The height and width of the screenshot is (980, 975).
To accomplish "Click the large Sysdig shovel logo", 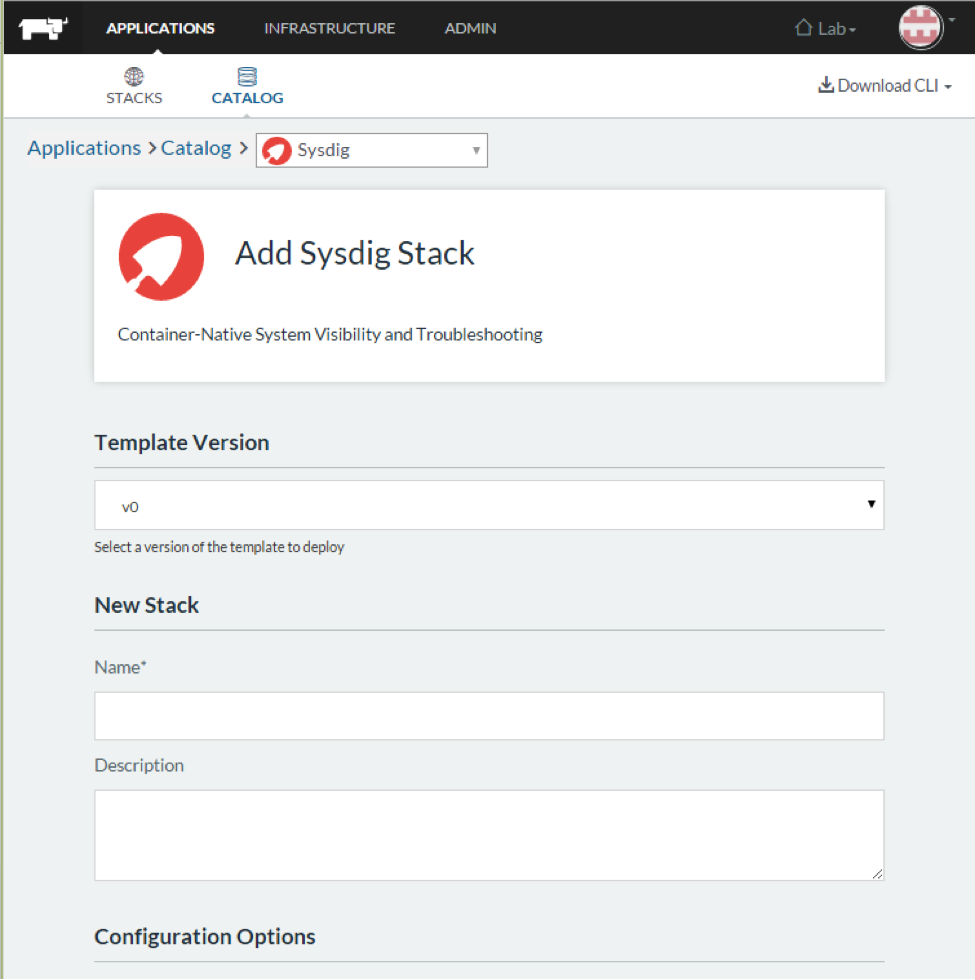I will tap(161, 257).
